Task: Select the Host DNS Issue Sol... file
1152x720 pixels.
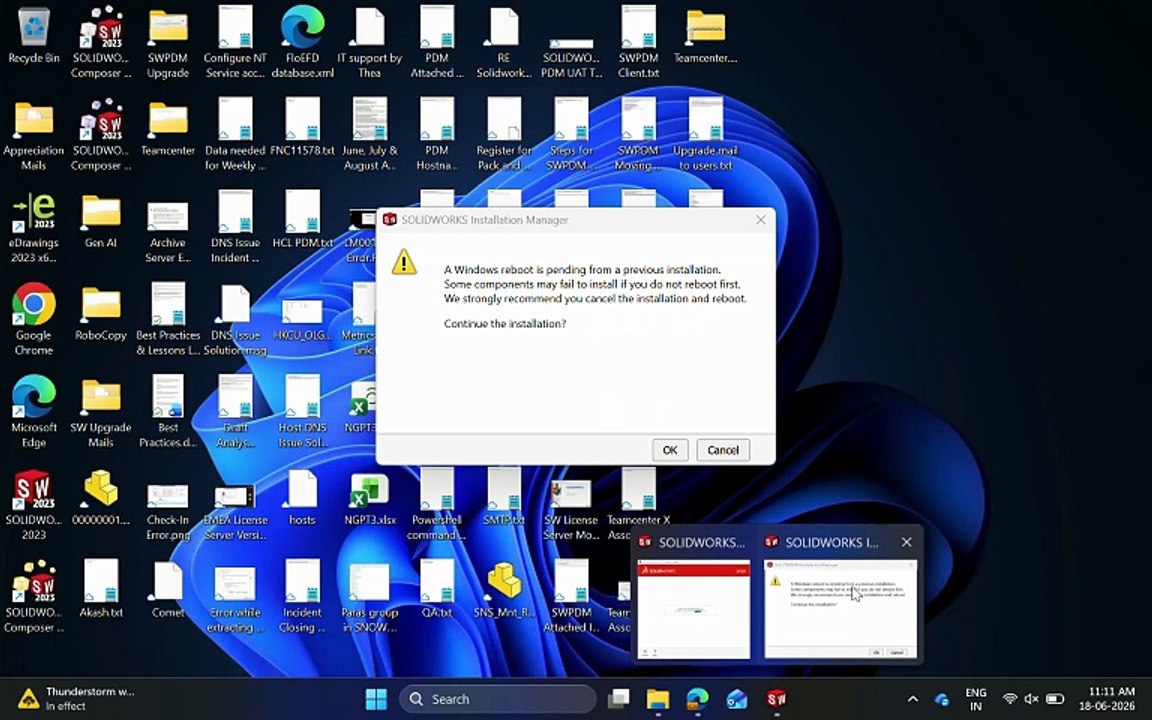Action: pos(302,413)
